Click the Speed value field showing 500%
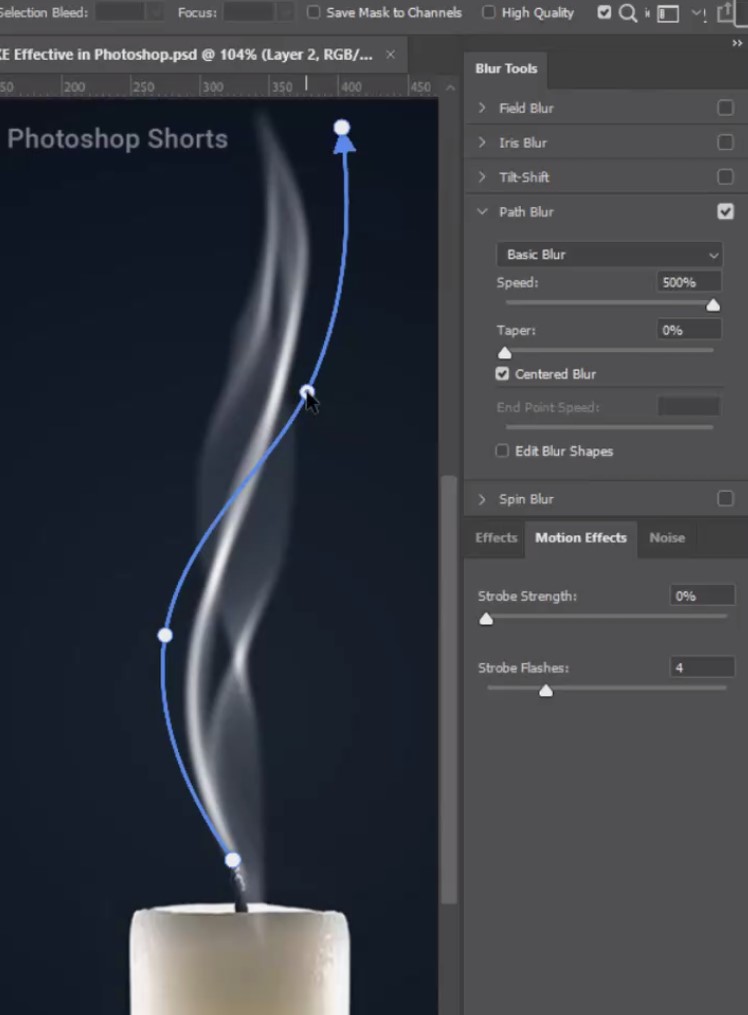 click(x=688, y=282)
